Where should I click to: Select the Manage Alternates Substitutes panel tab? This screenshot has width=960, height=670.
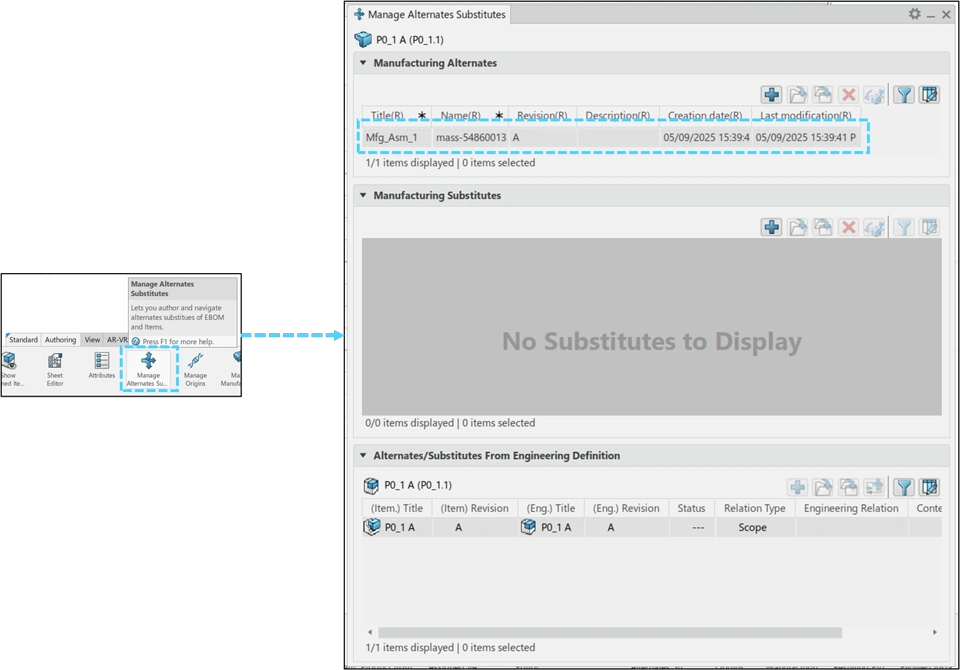[430, 14]
